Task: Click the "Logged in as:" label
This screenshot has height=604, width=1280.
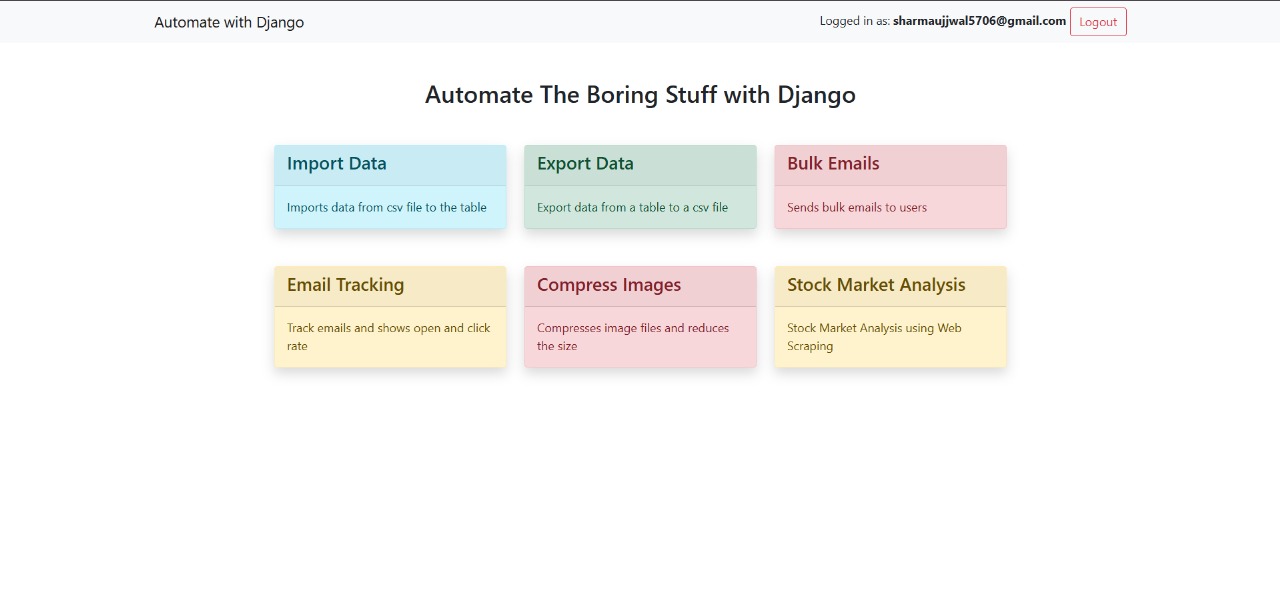Action: (854, 21)
